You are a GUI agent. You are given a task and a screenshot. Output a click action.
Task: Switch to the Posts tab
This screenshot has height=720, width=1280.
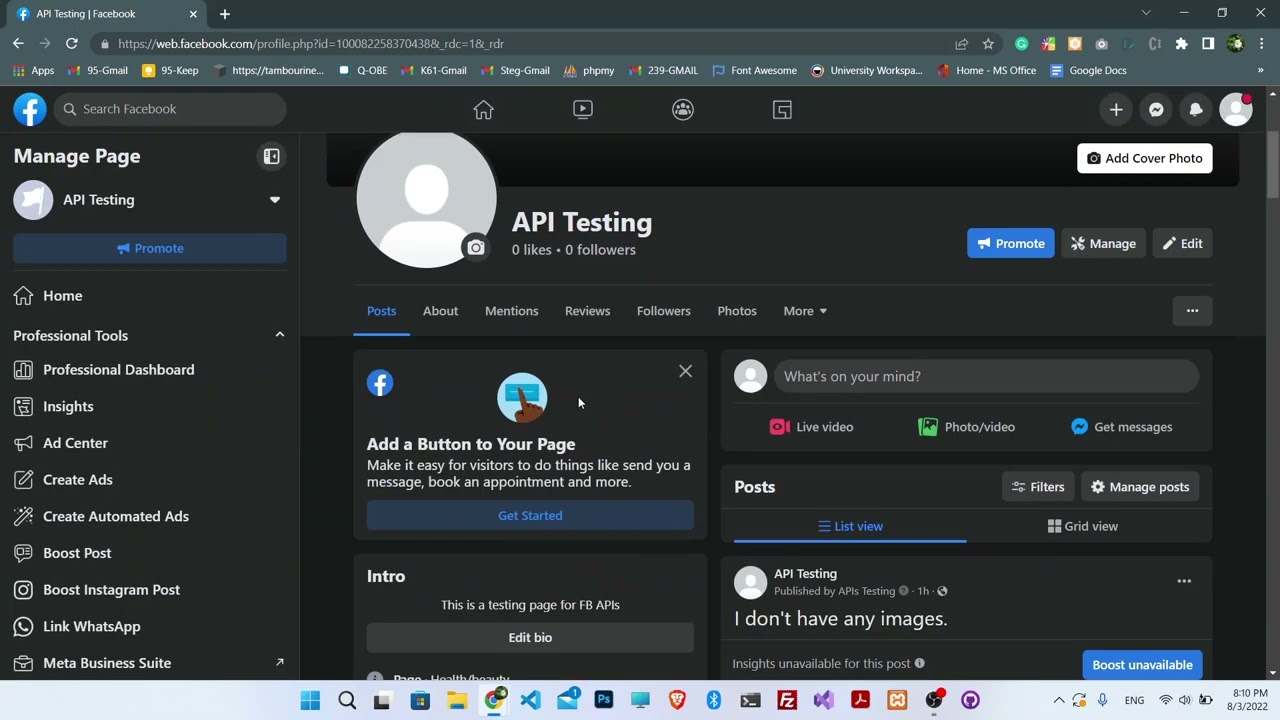(x=381, y=311)
